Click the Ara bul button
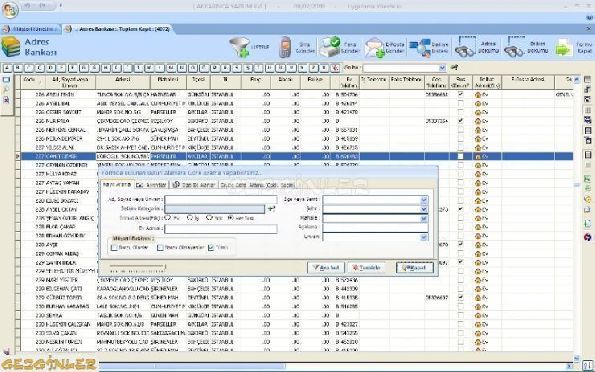595x372 pixels. [326, 267]
